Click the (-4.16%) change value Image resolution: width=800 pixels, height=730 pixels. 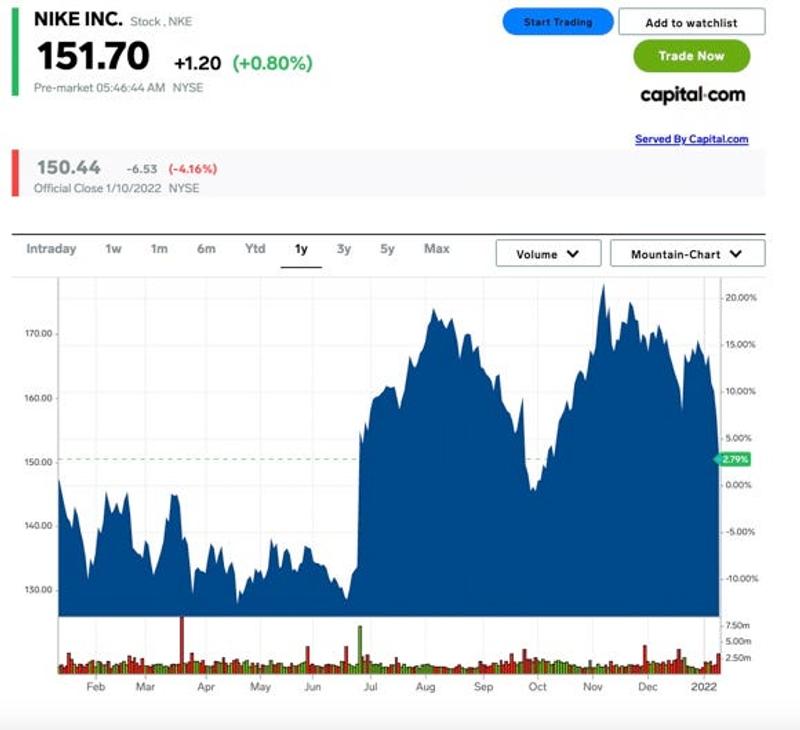(192, 169)
